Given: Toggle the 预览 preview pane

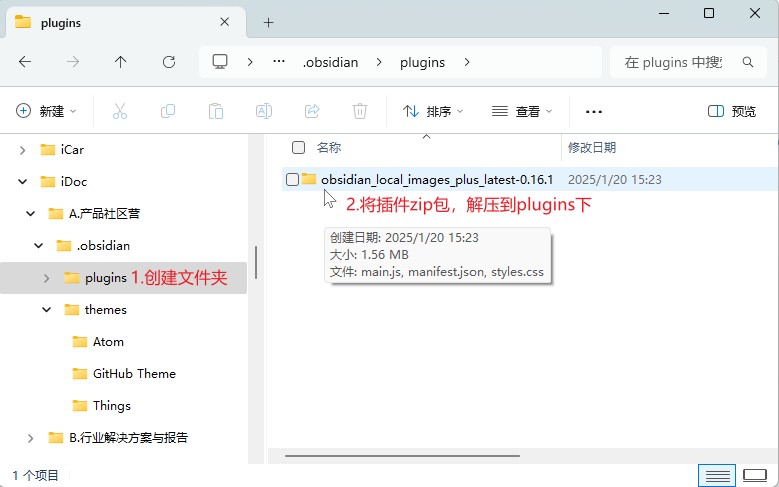Looking at the screenshot, I should pos(732,111).
